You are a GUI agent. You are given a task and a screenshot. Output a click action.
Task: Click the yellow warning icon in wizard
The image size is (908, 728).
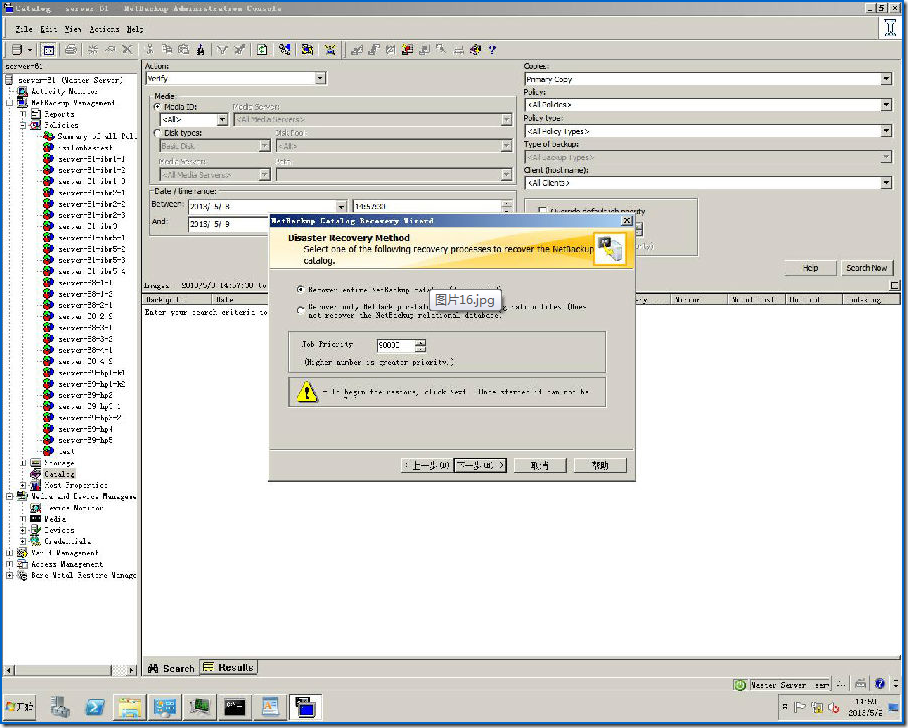pyautogui.click(x=307, y=392)
